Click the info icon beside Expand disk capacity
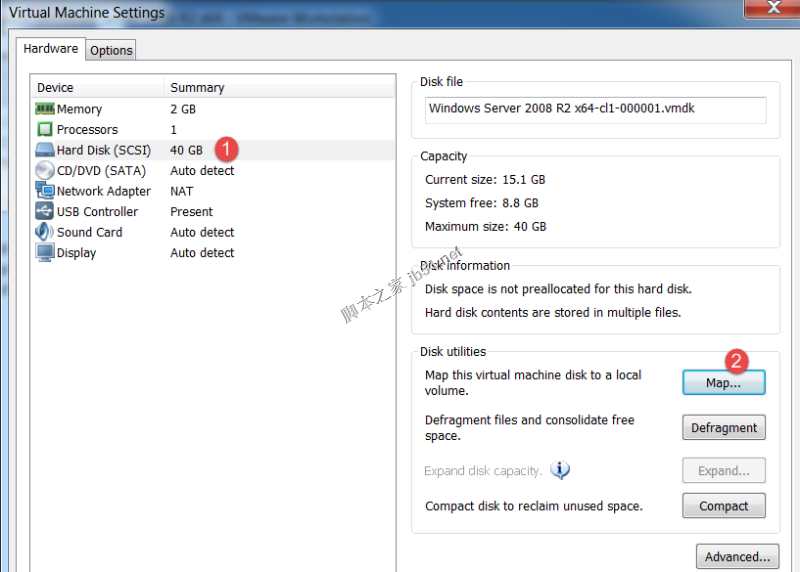Viewport: 800px width, 572px height. click(560, 469)
